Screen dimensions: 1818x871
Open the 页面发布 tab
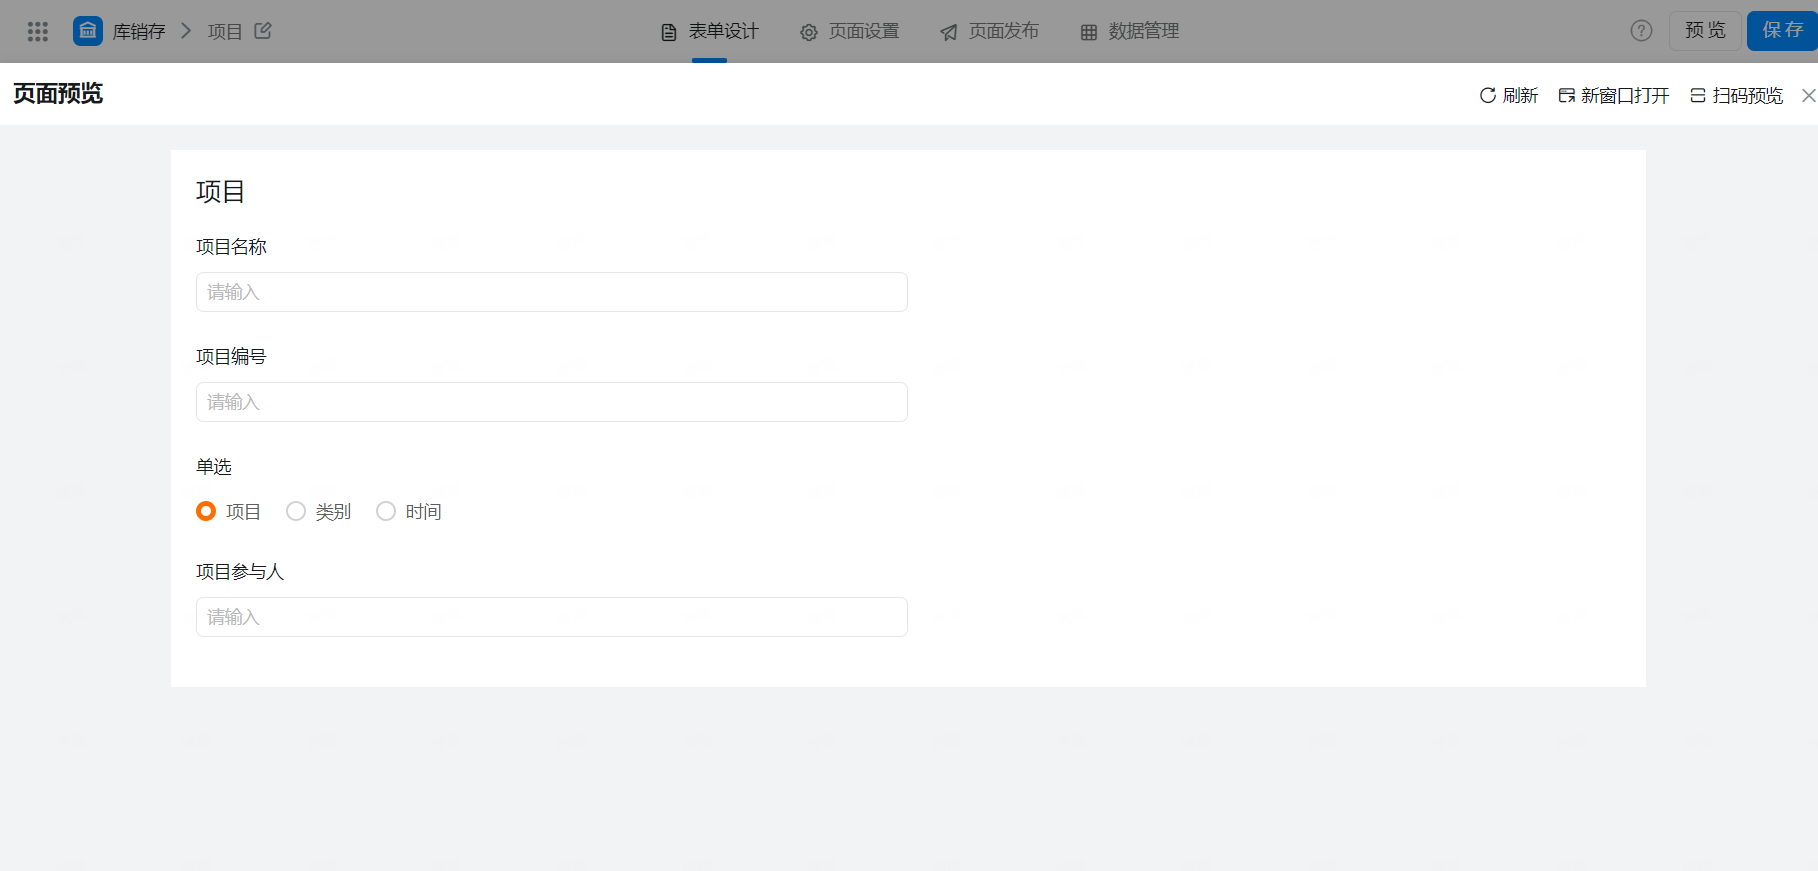coord(990,32)
